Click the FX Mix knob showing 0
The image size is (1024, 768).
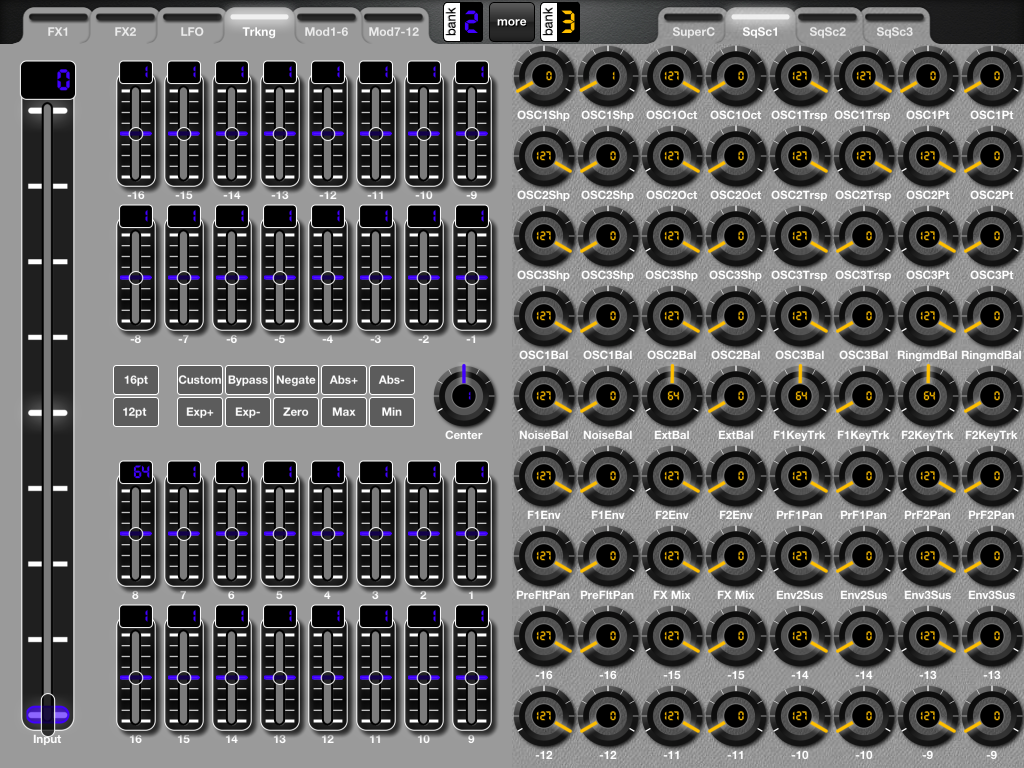(735, 556)
